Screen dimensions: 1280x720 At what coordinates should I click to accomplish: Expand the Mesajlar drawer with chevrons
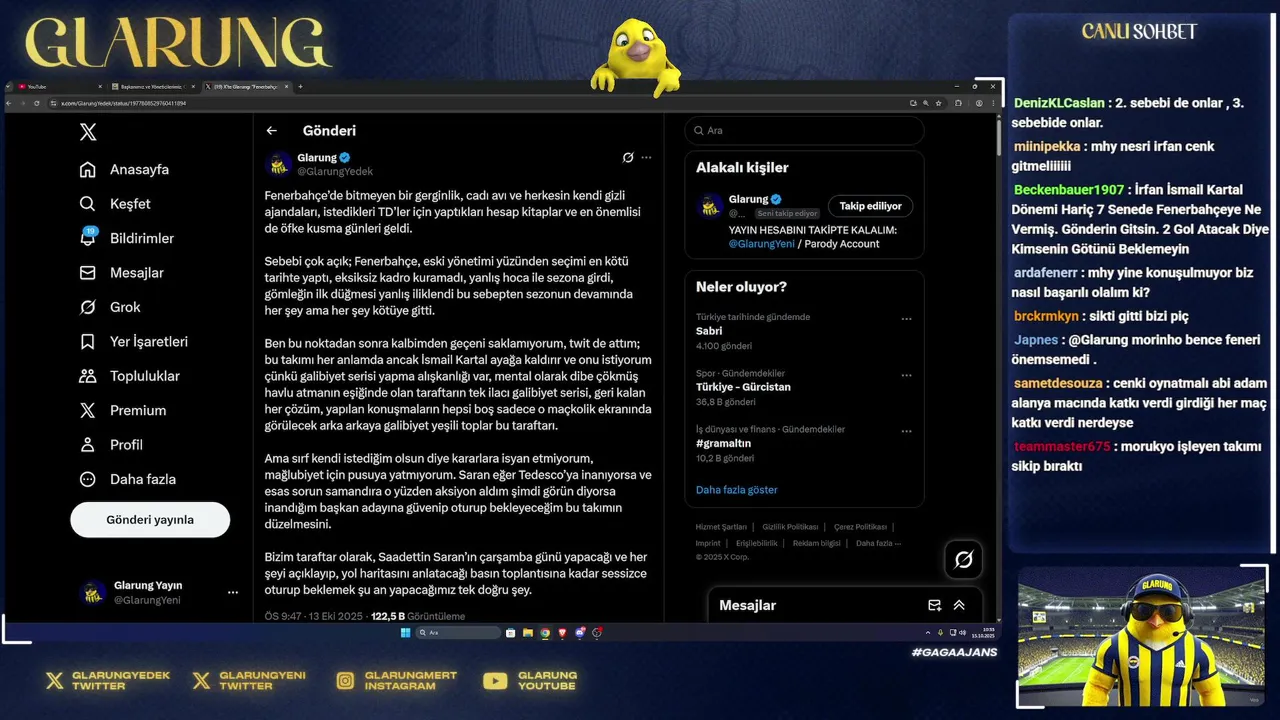tap(959, 605)
